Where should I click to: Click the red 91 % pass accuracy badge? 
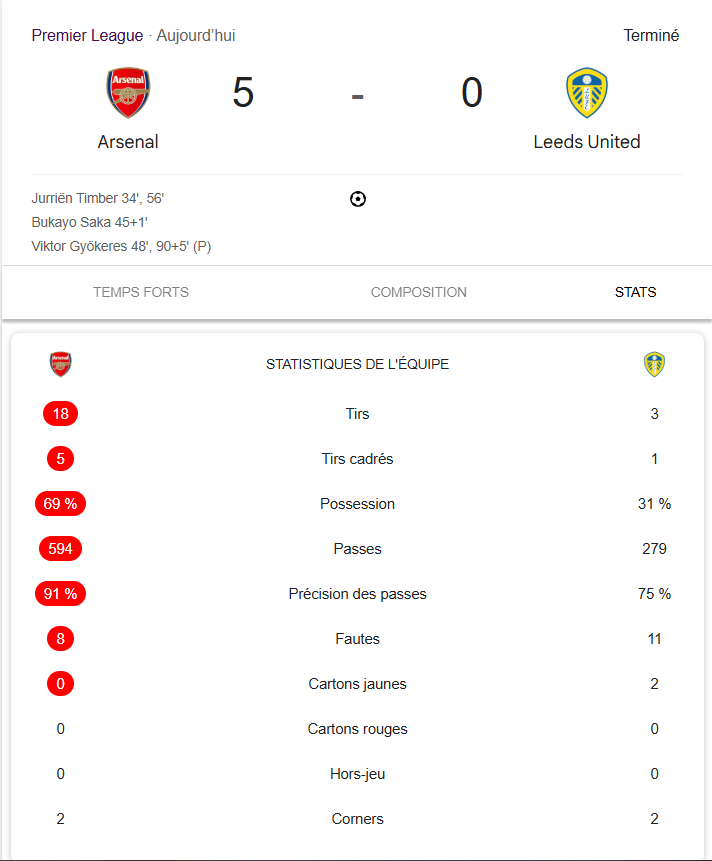tap(60, 594)
